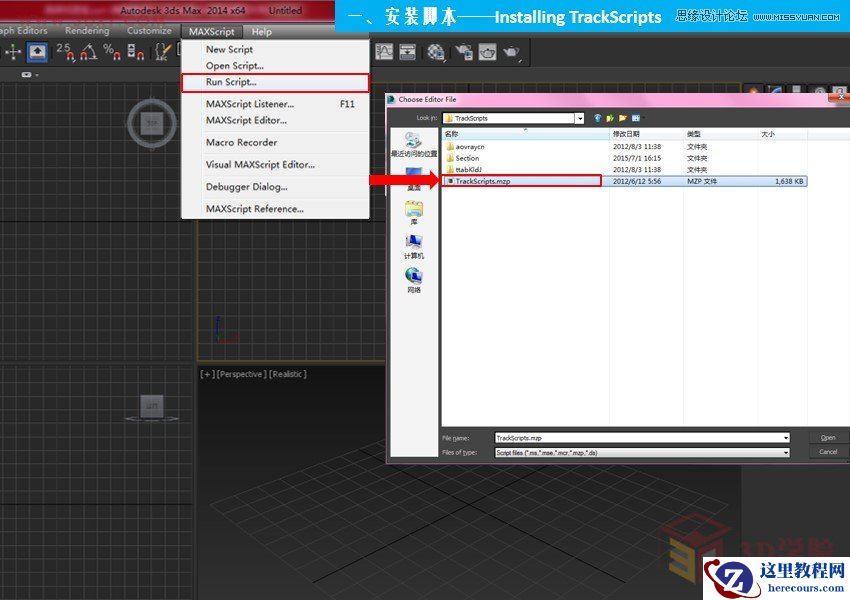Click the 2012/6/12 5:56 date cell
Screen dimensions: 850x600
tap(637, 182)
